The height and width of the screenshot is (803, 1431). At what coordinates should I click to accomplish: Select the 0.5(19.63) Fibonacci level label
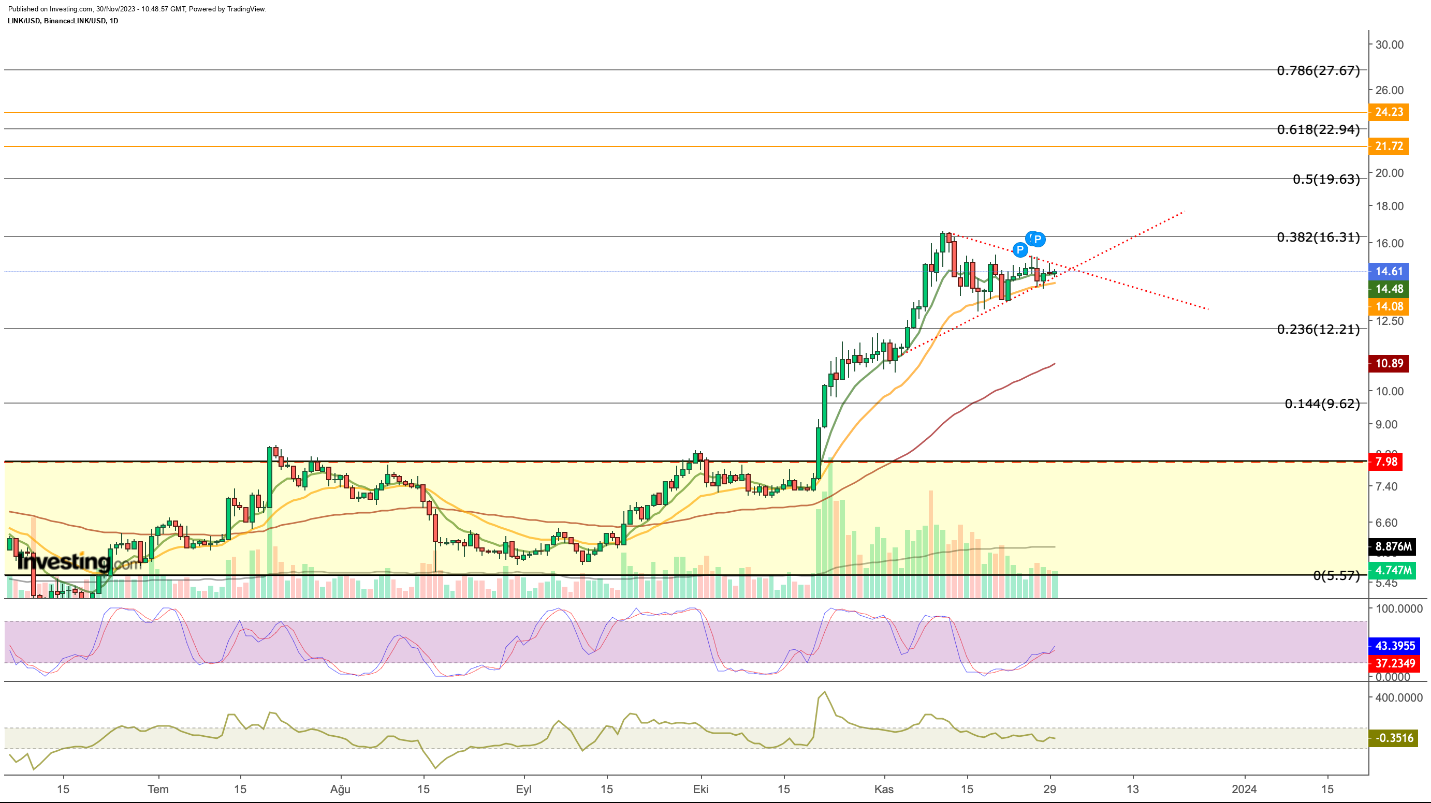1326,180
